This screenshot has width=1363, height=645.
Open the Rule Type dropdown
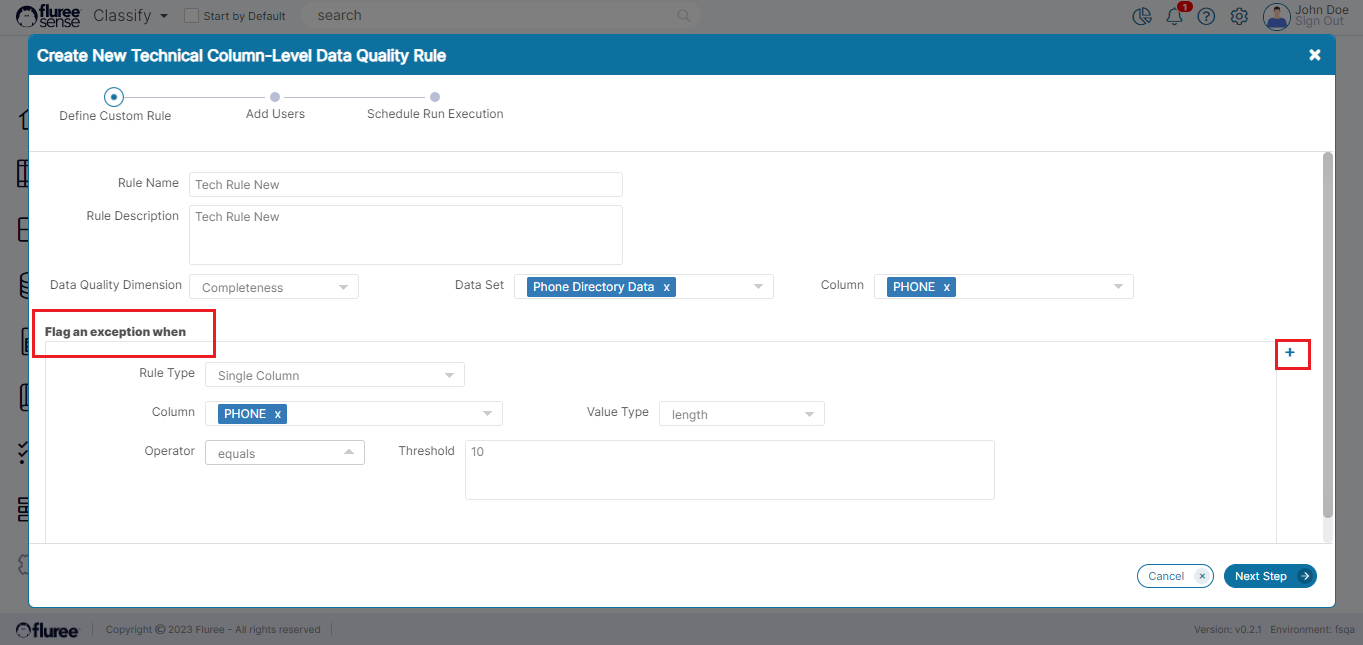(334, 376)
